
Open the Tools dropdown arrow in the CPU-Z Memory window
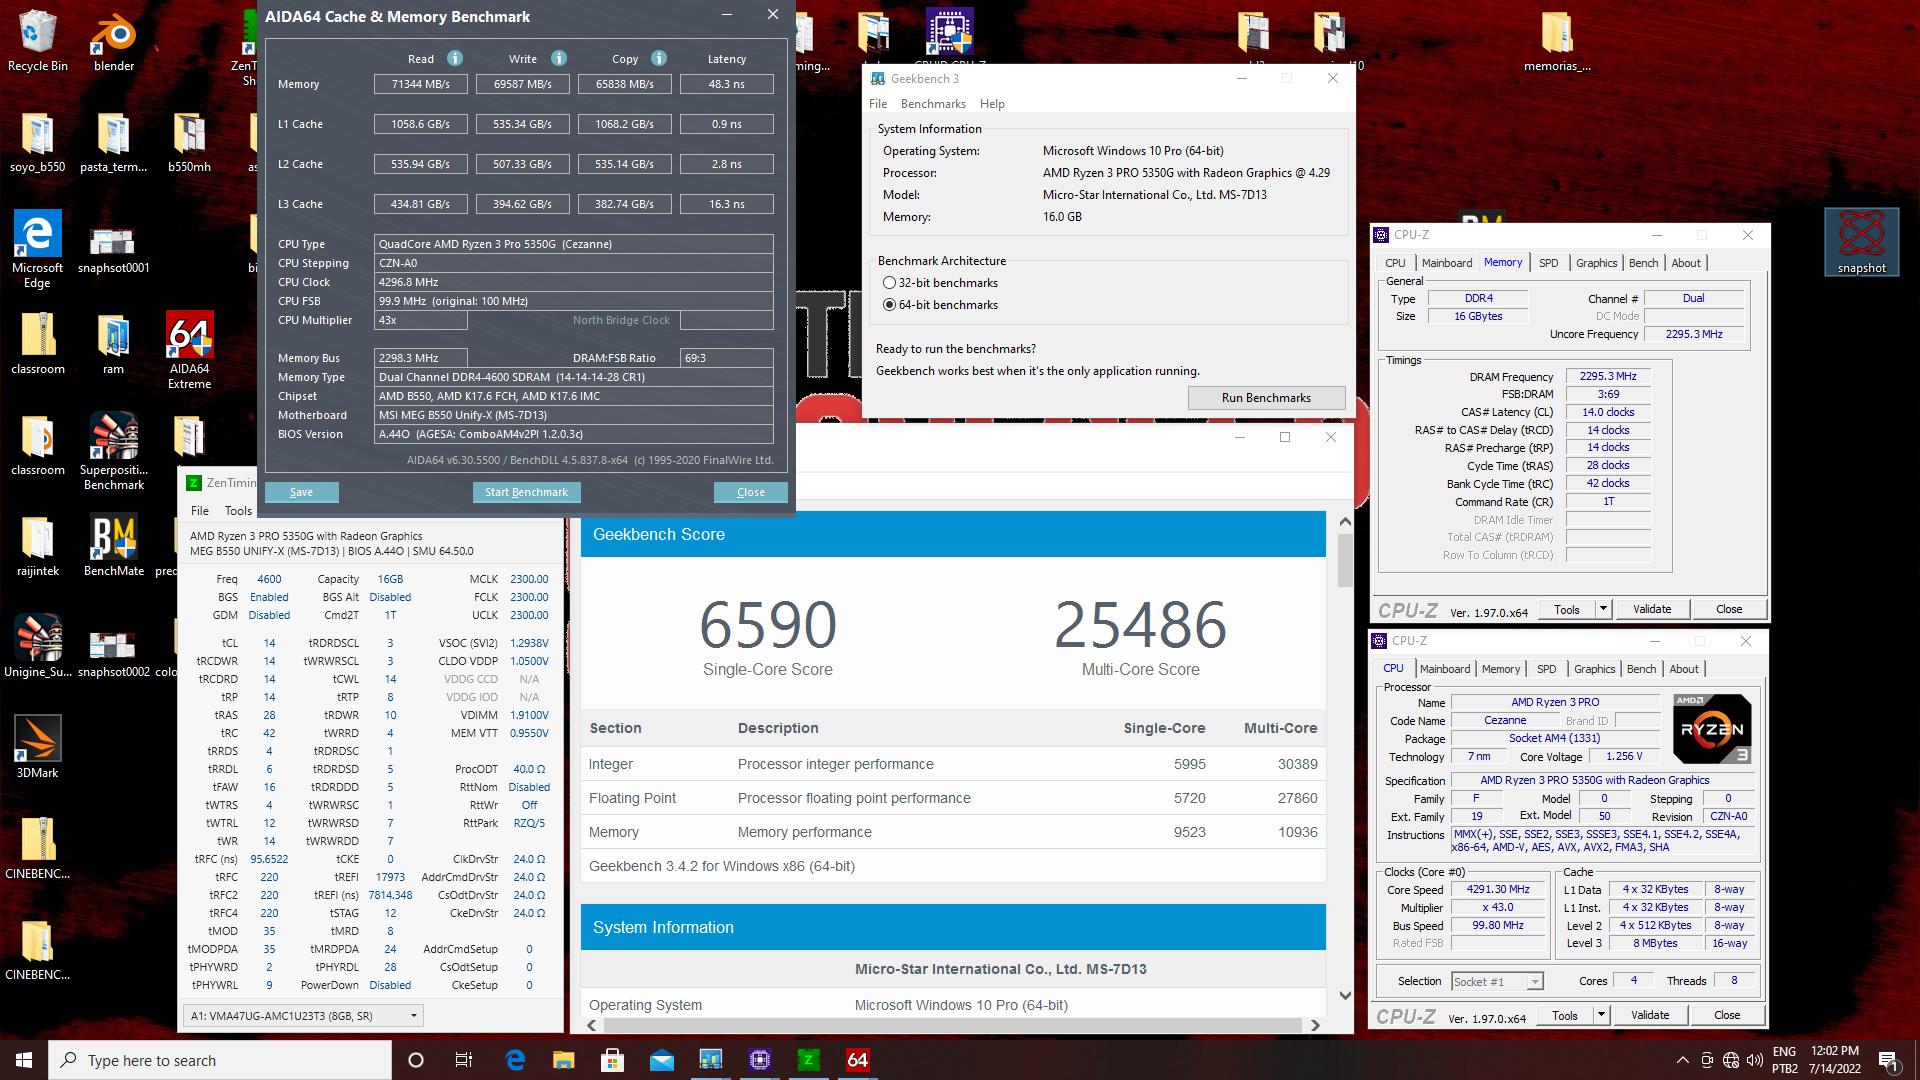1603,609
